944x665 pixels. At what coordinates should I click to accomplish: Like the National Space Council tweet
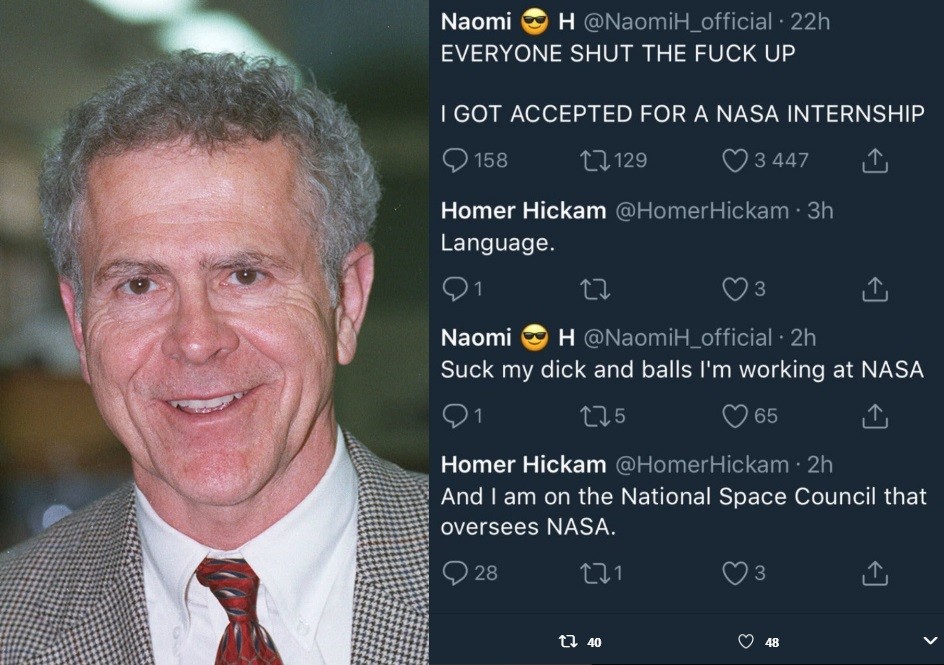735,573
